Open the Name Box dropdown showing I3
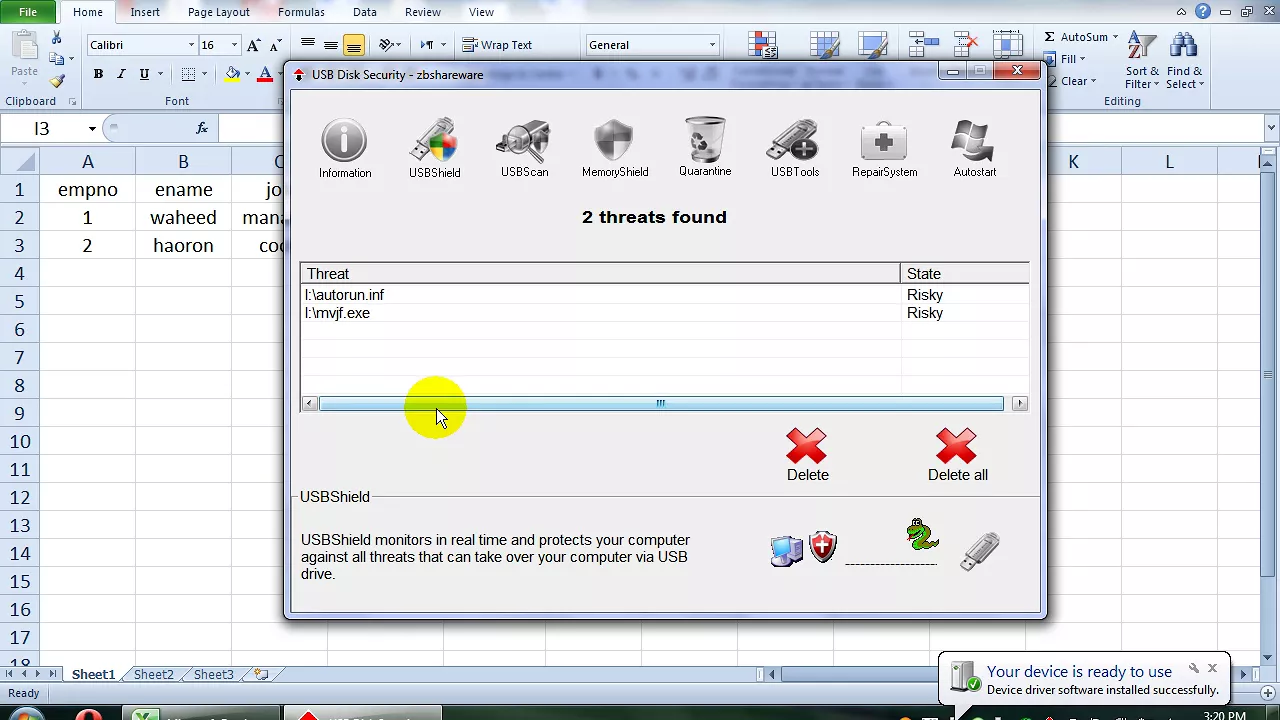 (x=92, y=128)
